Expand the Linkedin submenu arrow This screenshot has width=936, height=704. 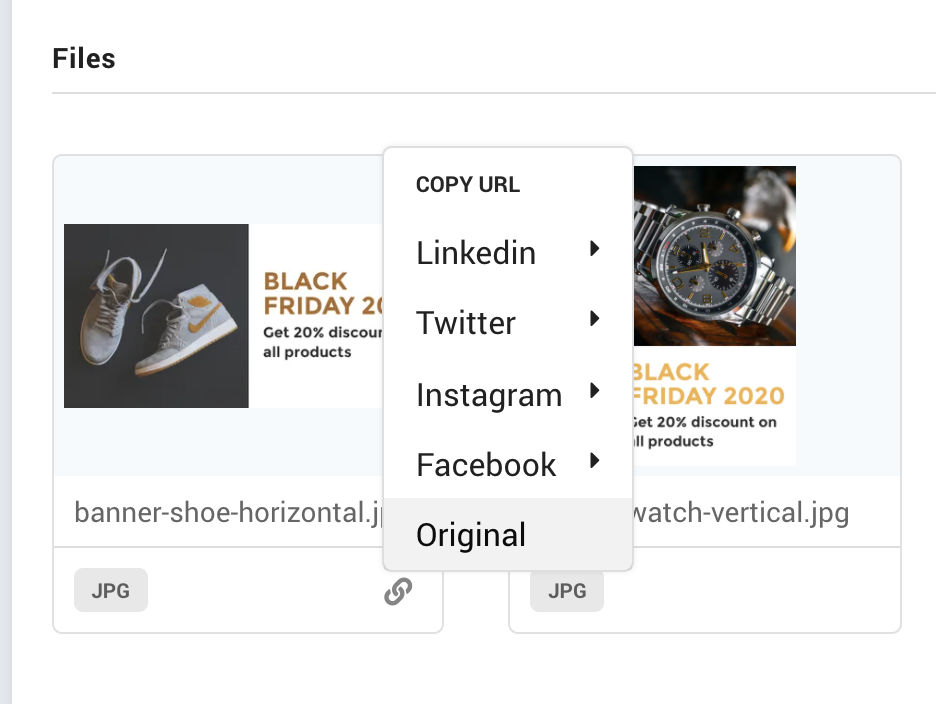coord(594,250)
